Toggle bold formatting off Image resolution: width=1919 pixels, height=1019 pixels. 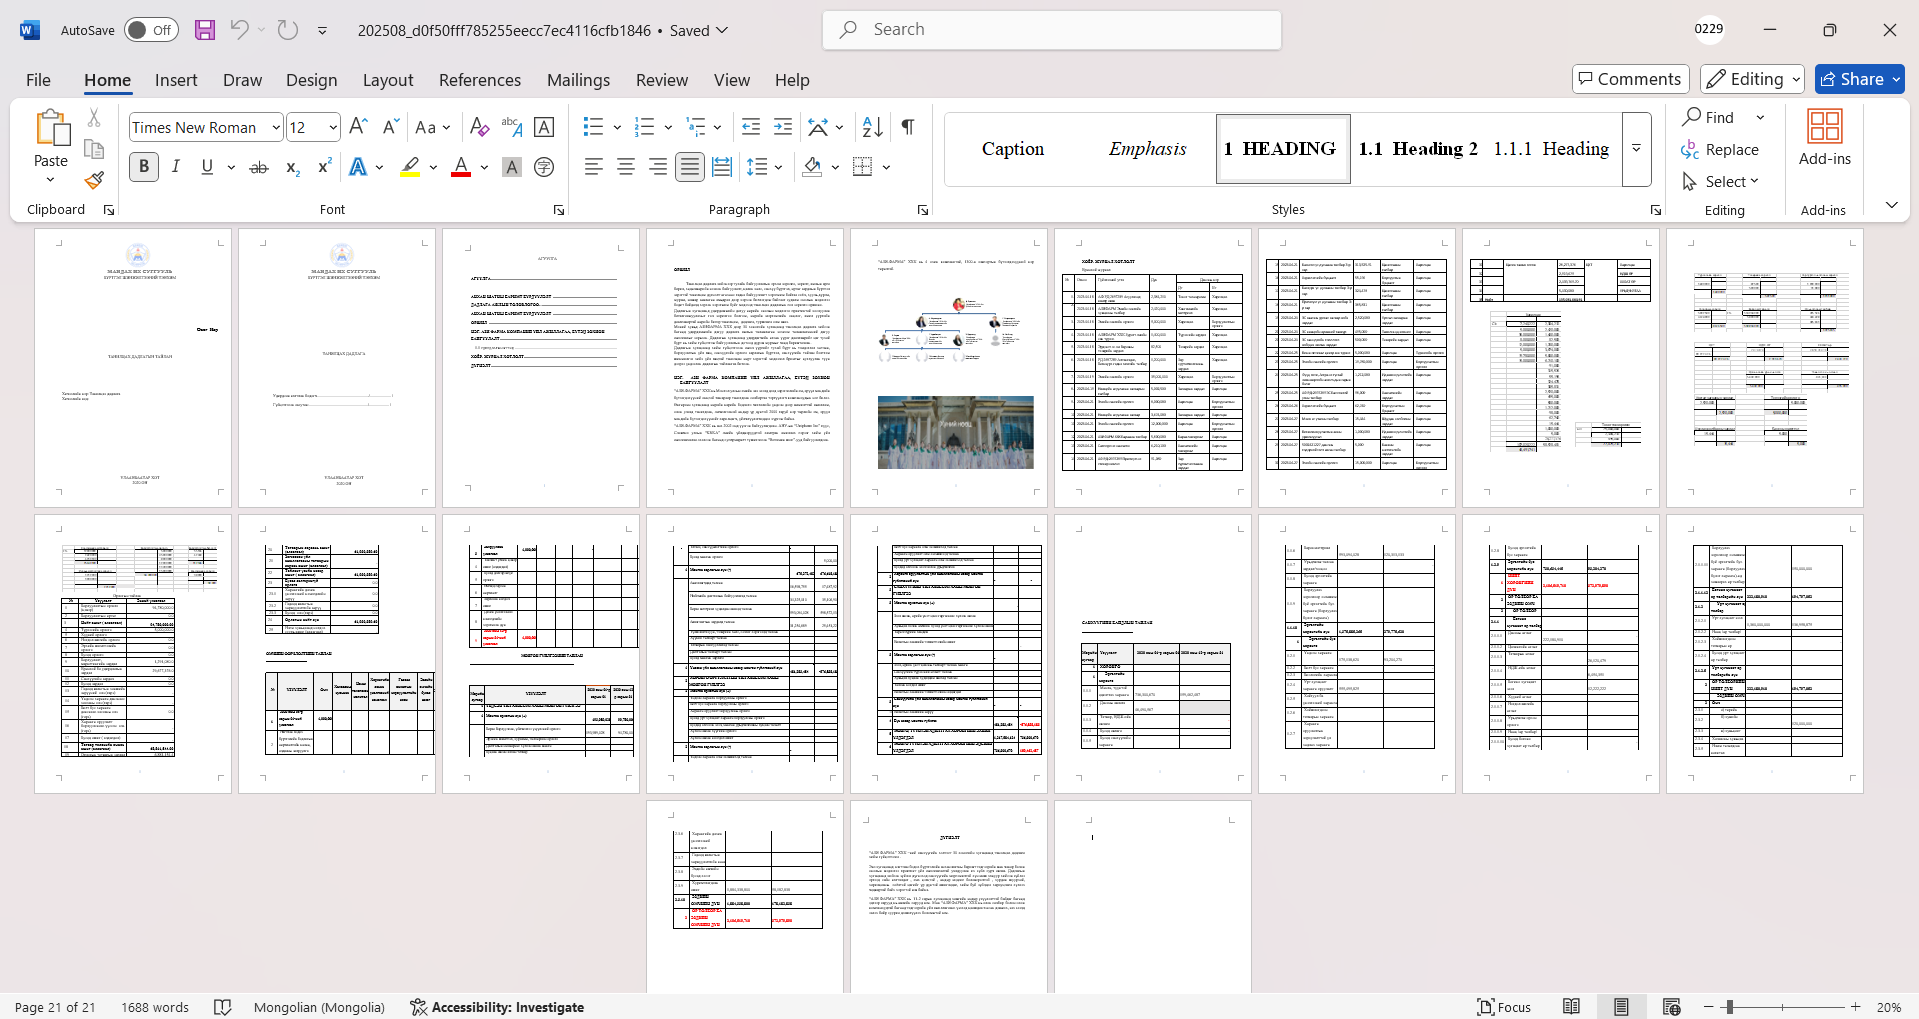coord(144,167)
